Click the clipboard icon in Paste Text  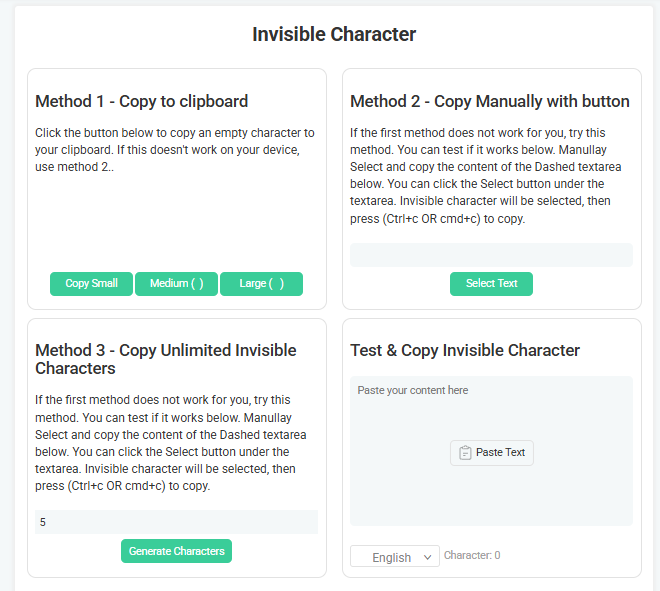coord(465,453)
